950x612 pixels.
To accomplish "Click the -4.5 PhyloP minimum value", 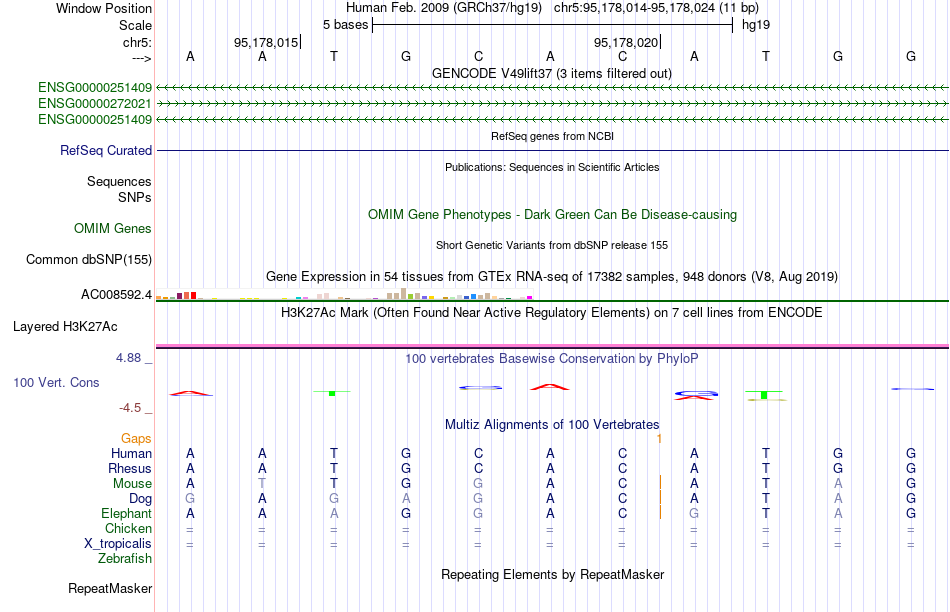I will [130, 408].
